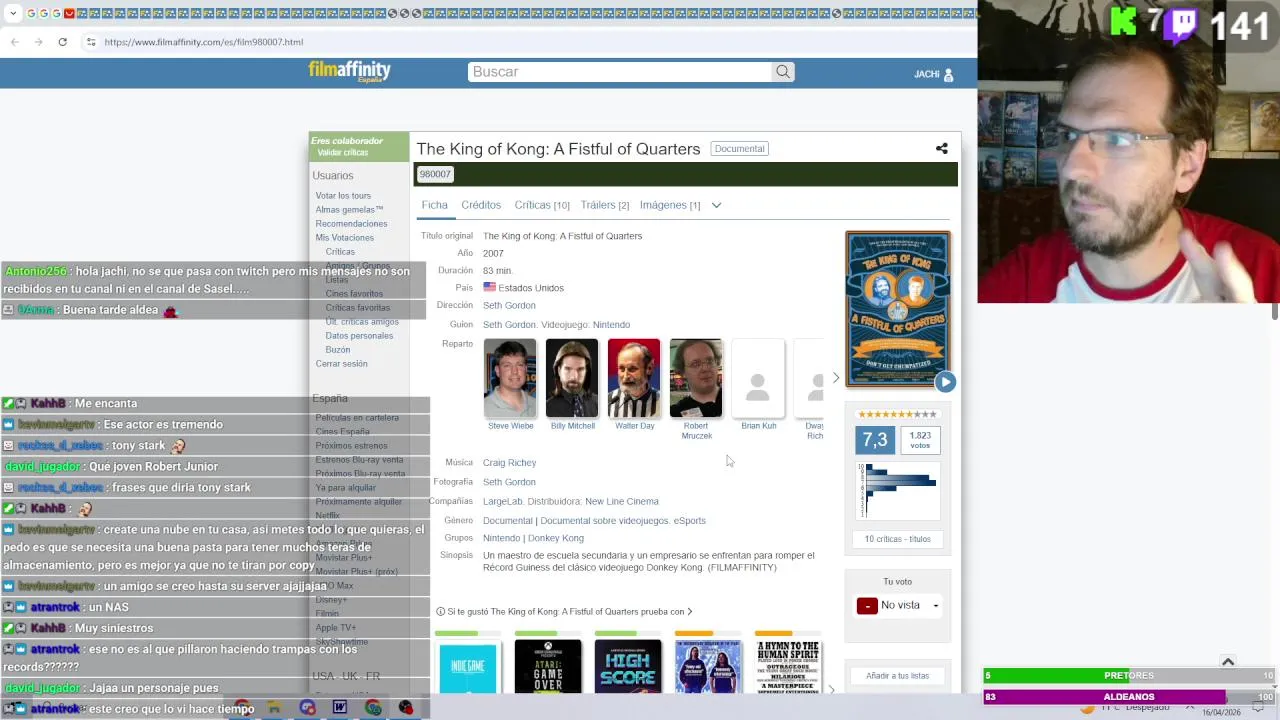The height and width of the screenshot is (720, 1280).
Task: Click Nintendo link in Guion row
Action: click(x=611, y=325)
